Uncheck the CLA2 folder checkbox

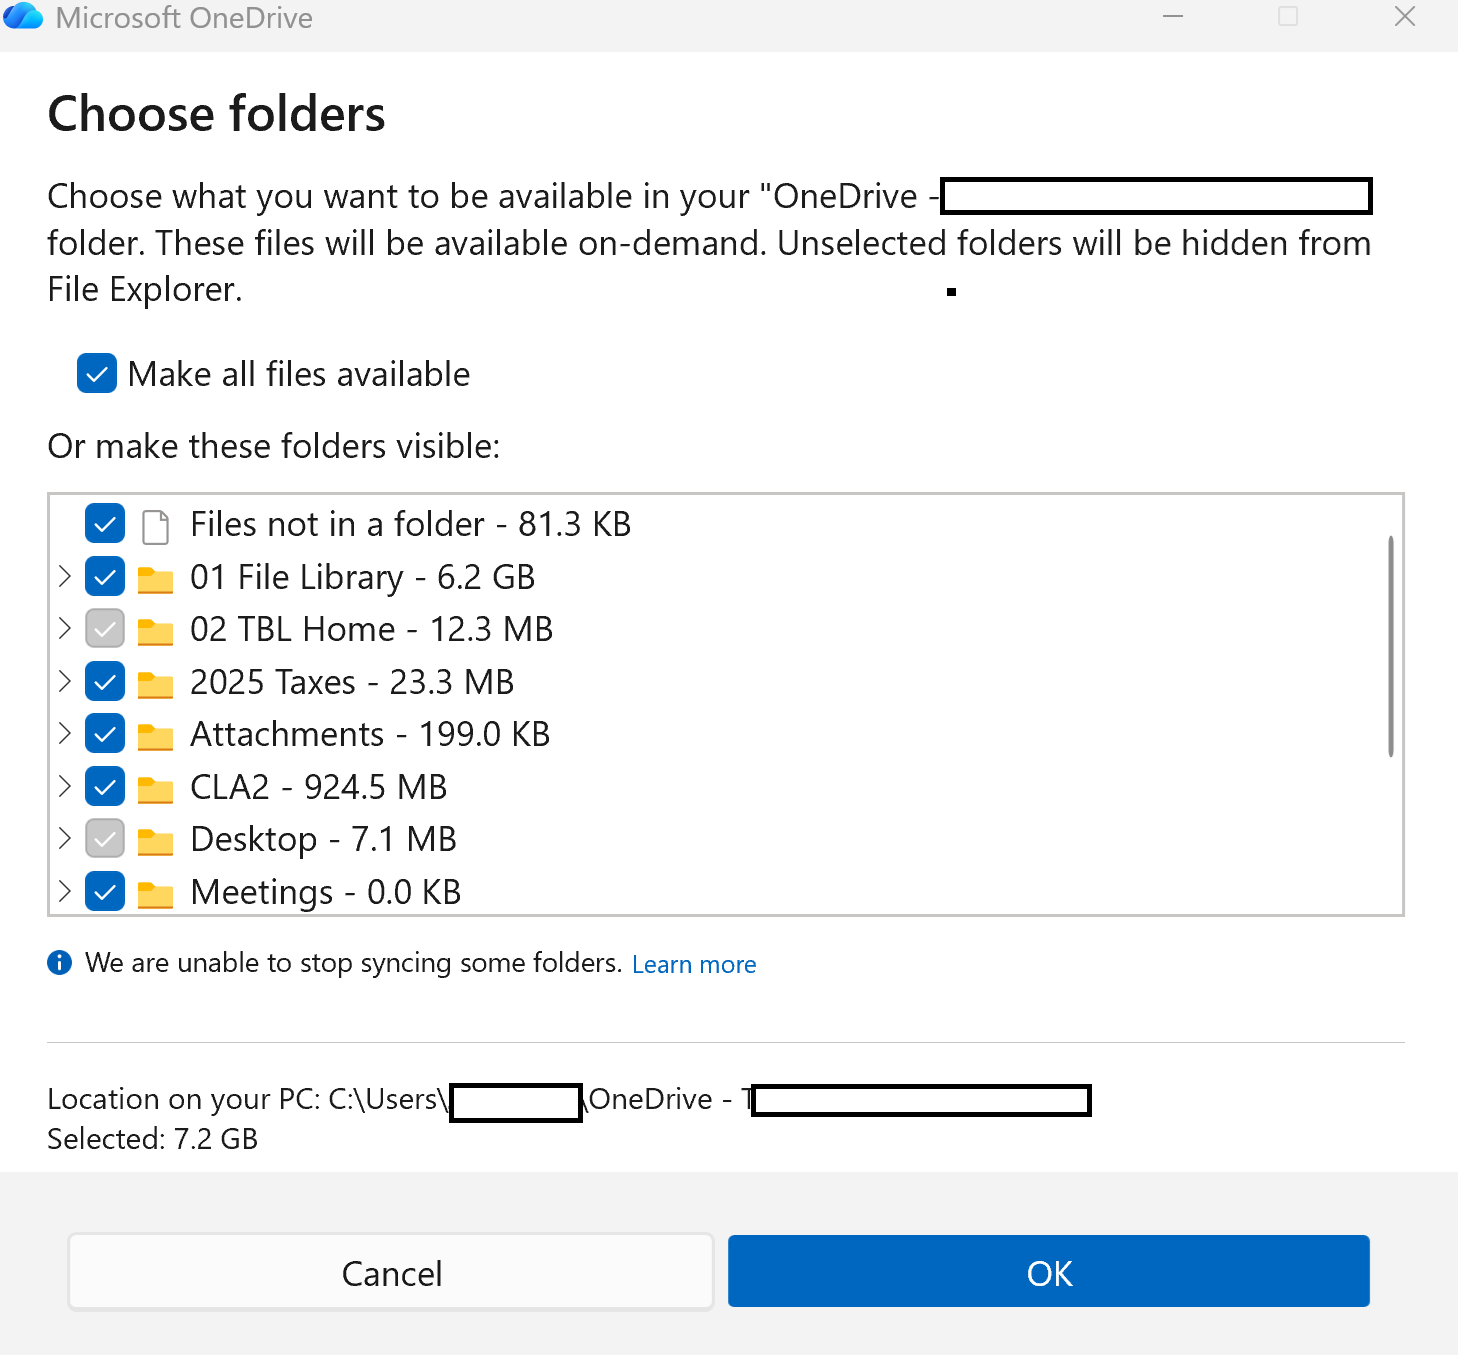point(105,786)
